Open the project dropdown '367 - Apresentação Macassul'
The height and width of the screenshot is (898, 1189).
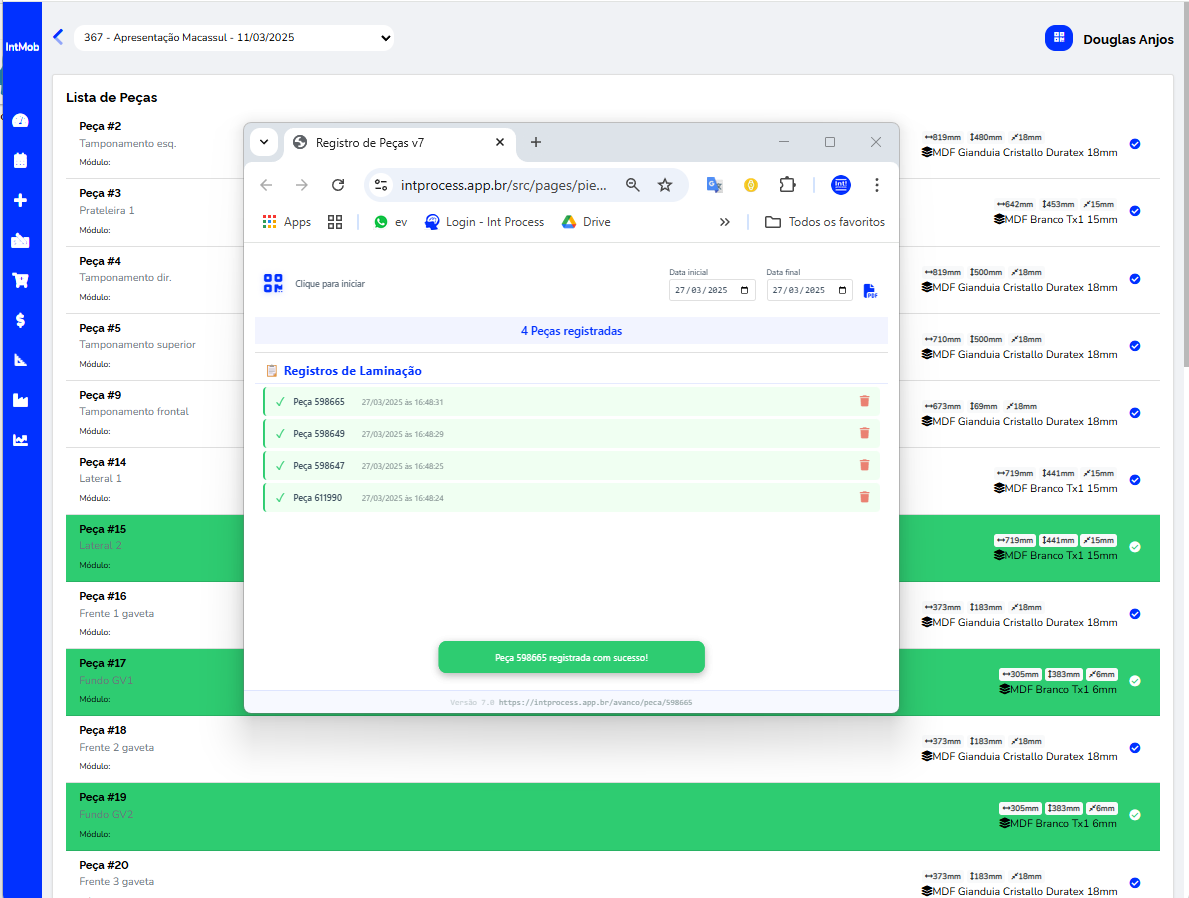click(x=233, y=38)
